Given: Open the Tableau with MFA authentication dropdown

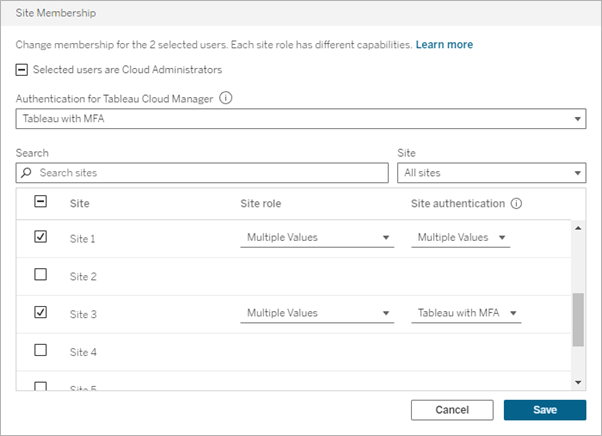Looking at the screenshot, I should 301,120.
